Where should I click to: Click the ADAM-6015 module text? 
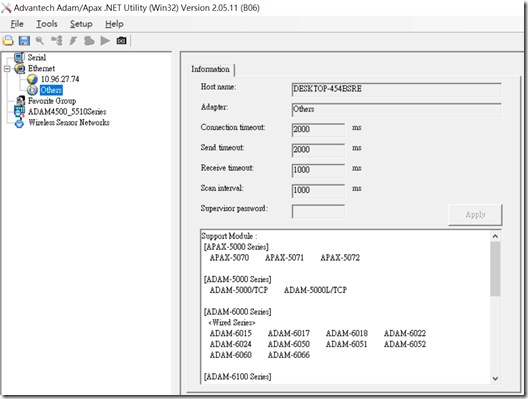231,333
